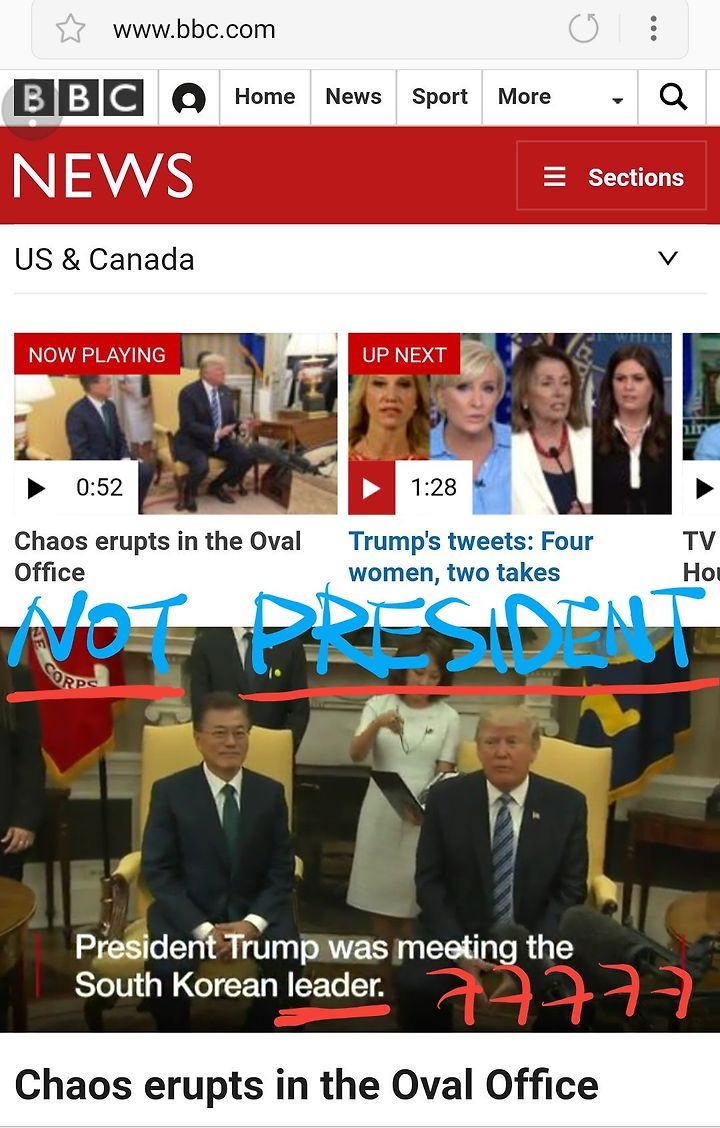Image resolution: width=720 pixels, height=1128 pixels.
Task: Expand the US & Canada chevron
Action: click(668, 258)
